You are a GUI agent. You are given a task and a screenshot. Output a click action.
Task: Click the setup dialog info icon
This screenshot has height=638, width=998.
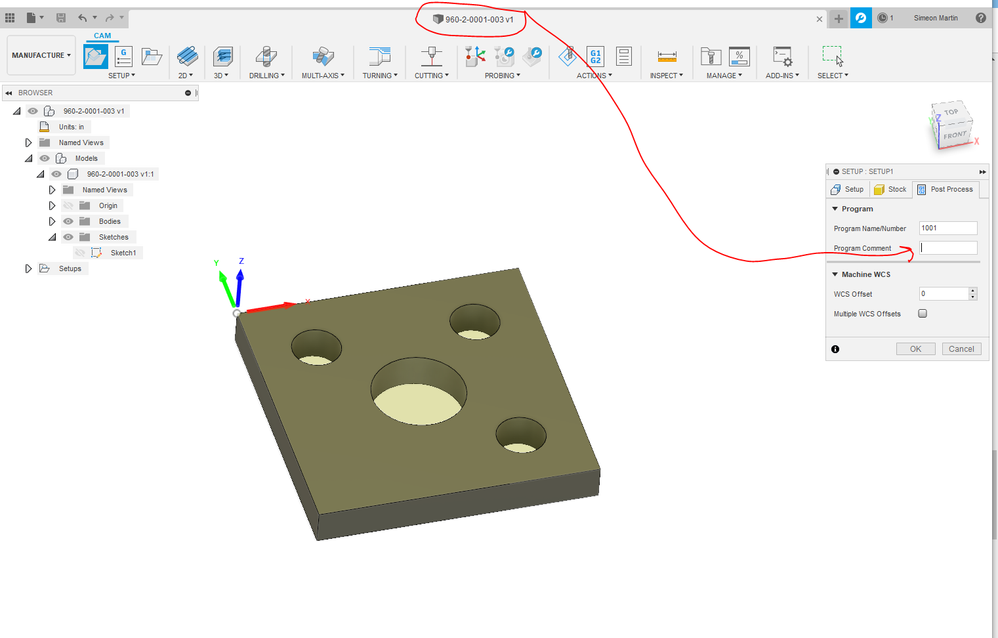tap(835, 349)
